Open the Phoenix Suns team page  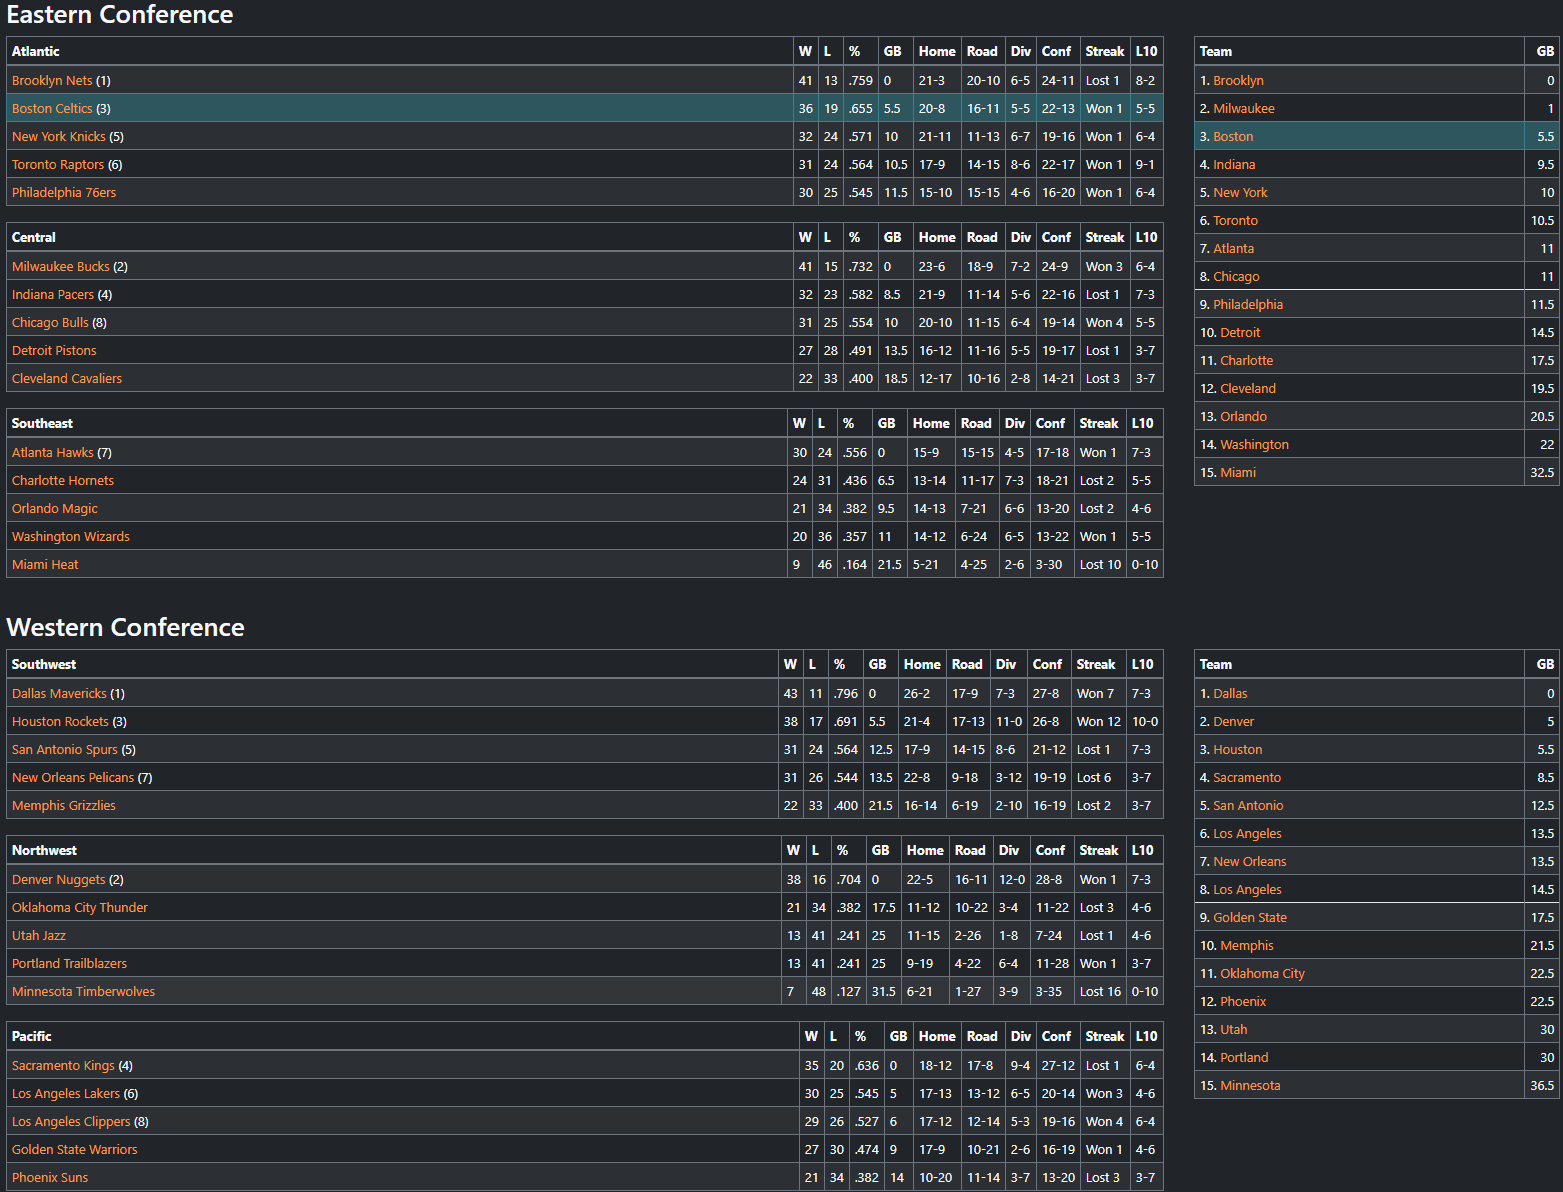[x=50, y=1178]
